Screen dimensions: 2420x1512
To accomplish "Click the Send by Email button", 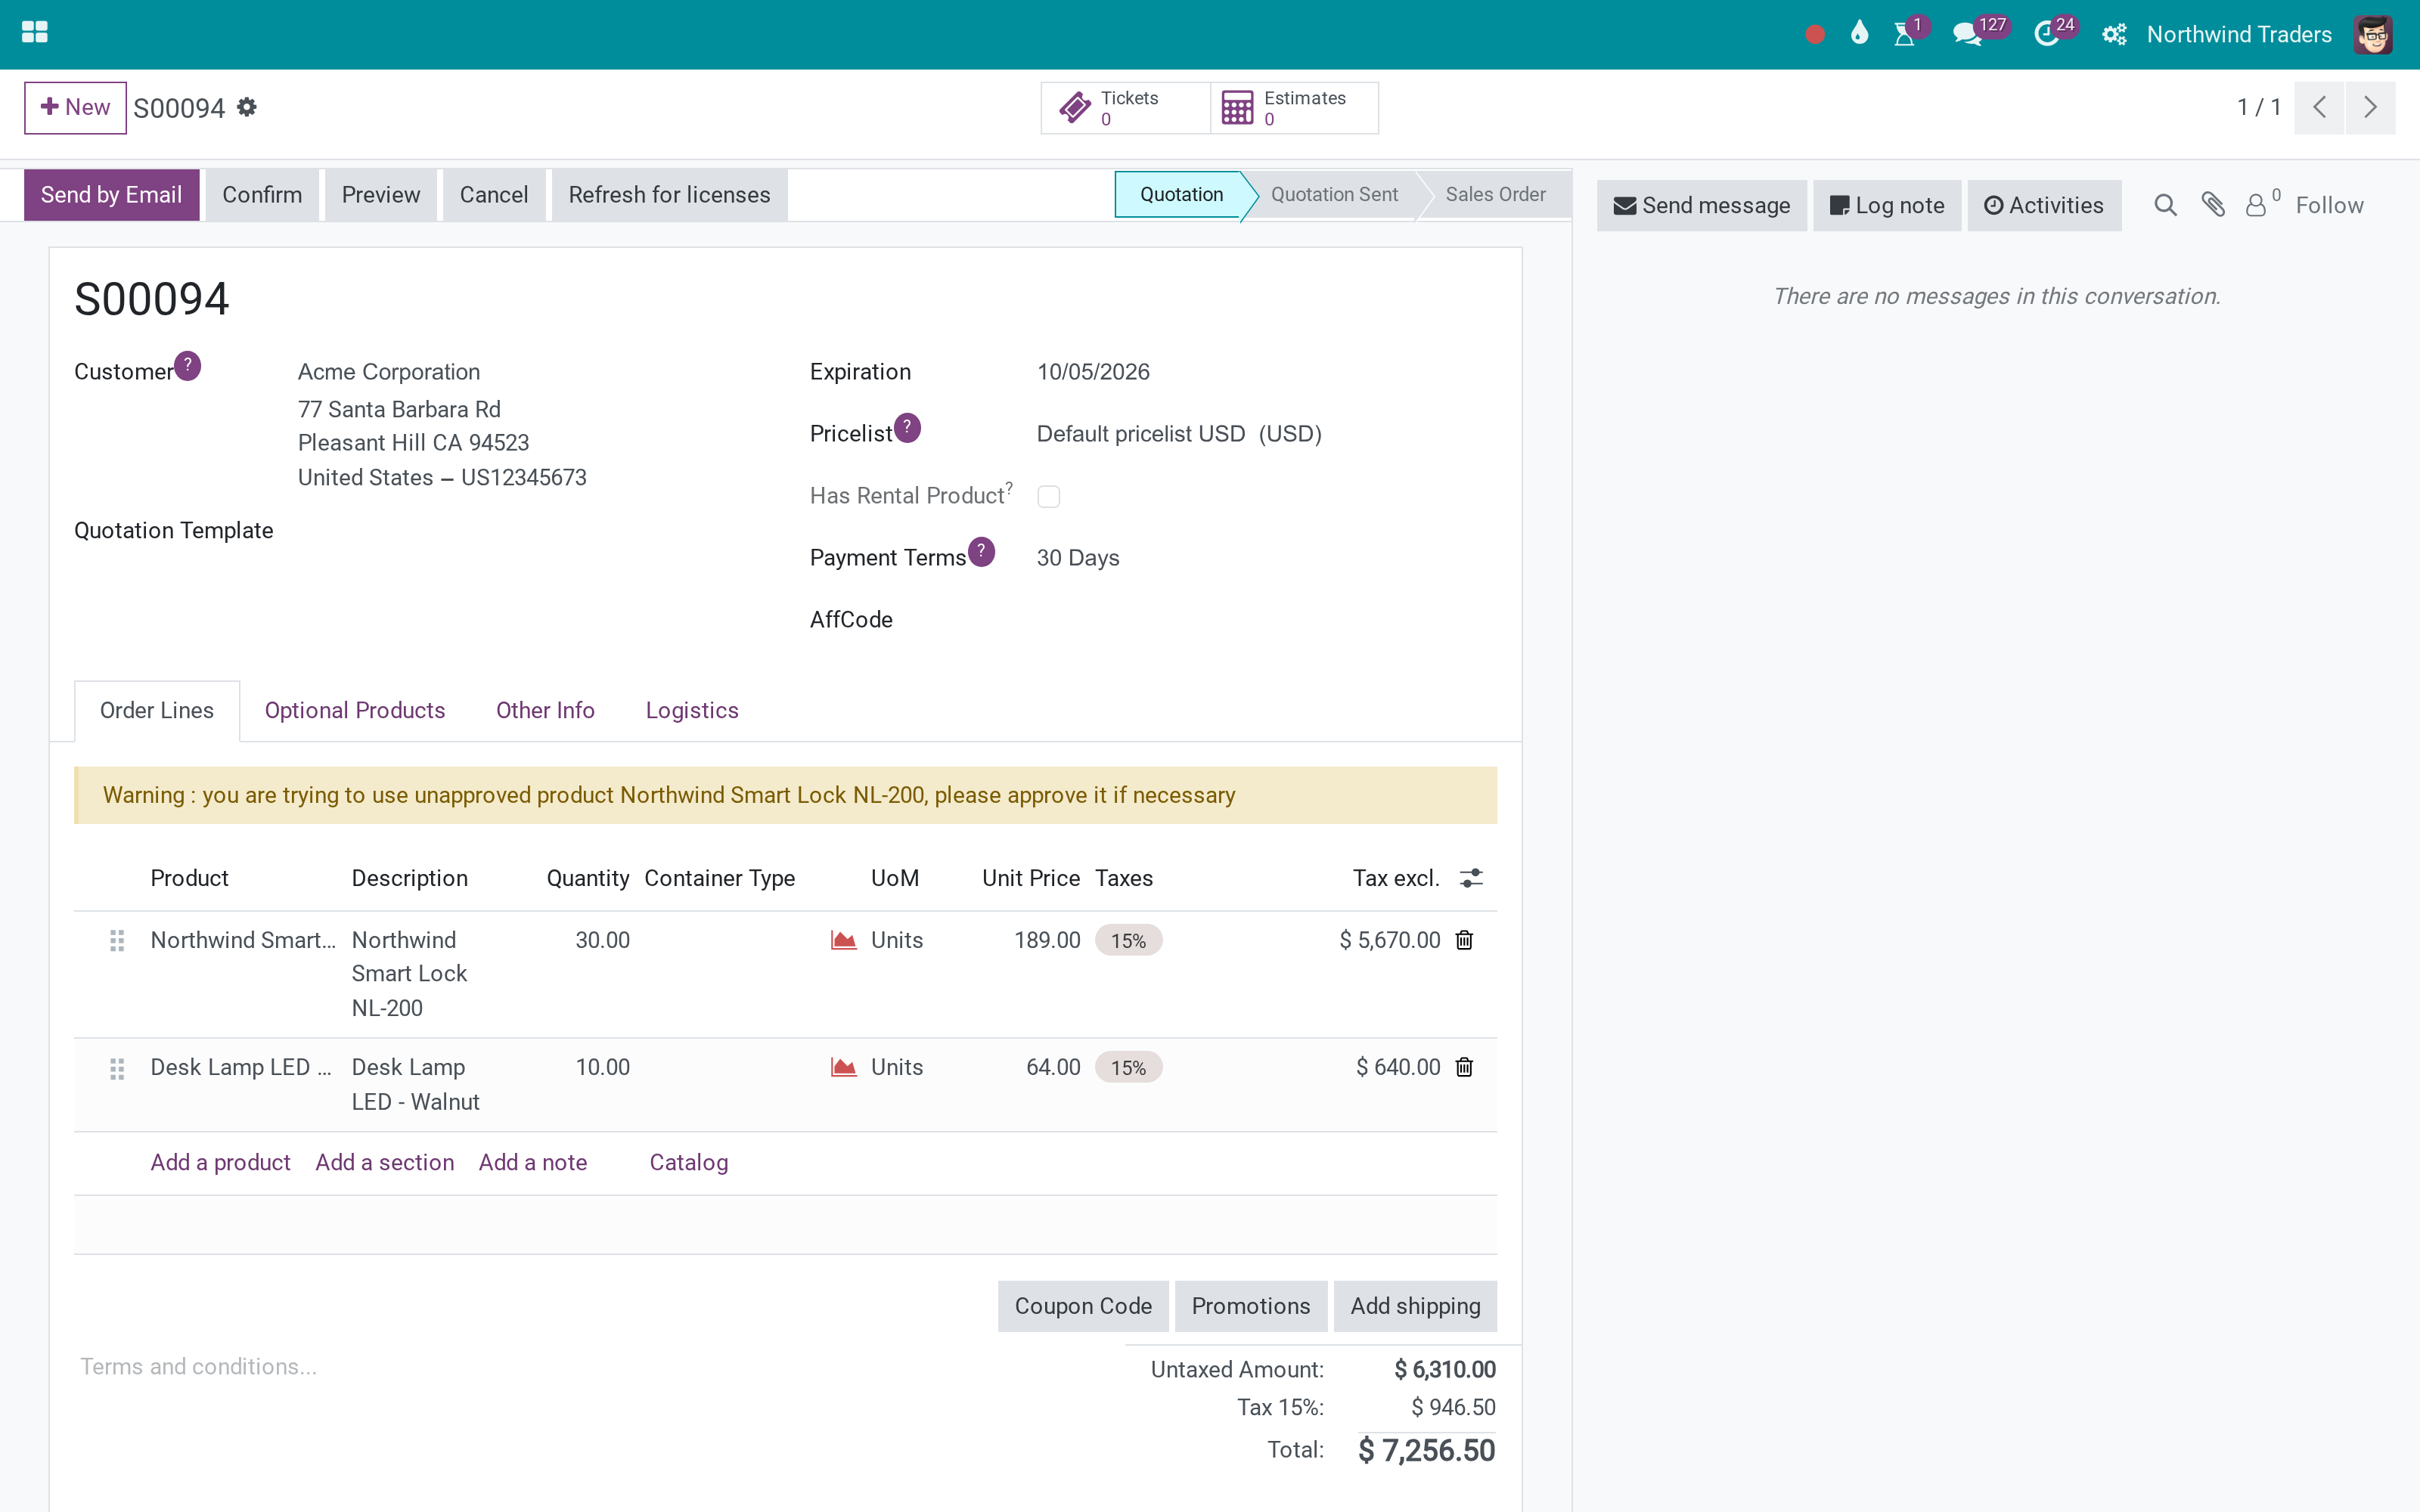I will [x=111, y=195].
